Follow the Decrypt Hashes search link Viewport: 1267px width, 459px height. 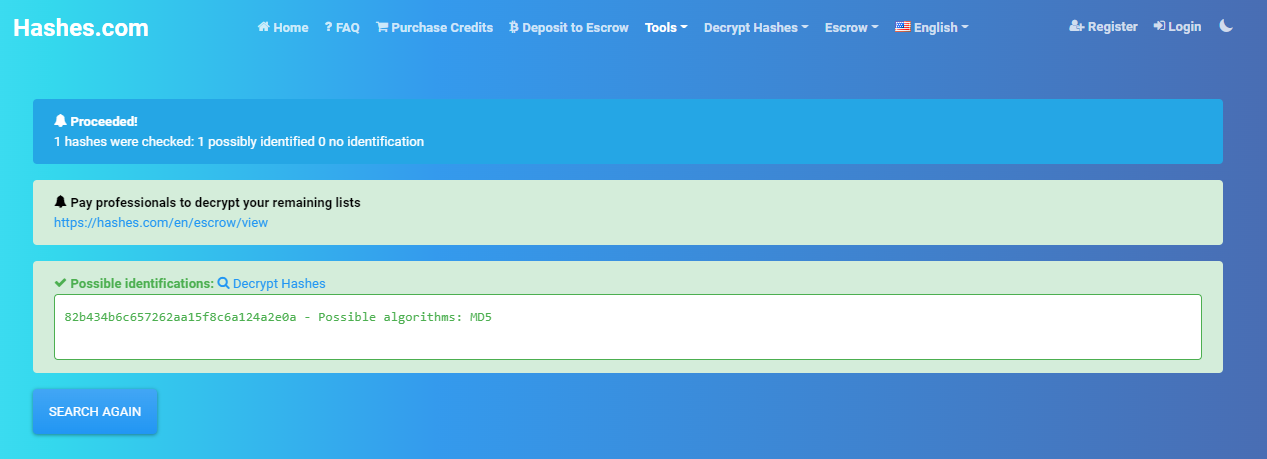(x=271, y=283)
